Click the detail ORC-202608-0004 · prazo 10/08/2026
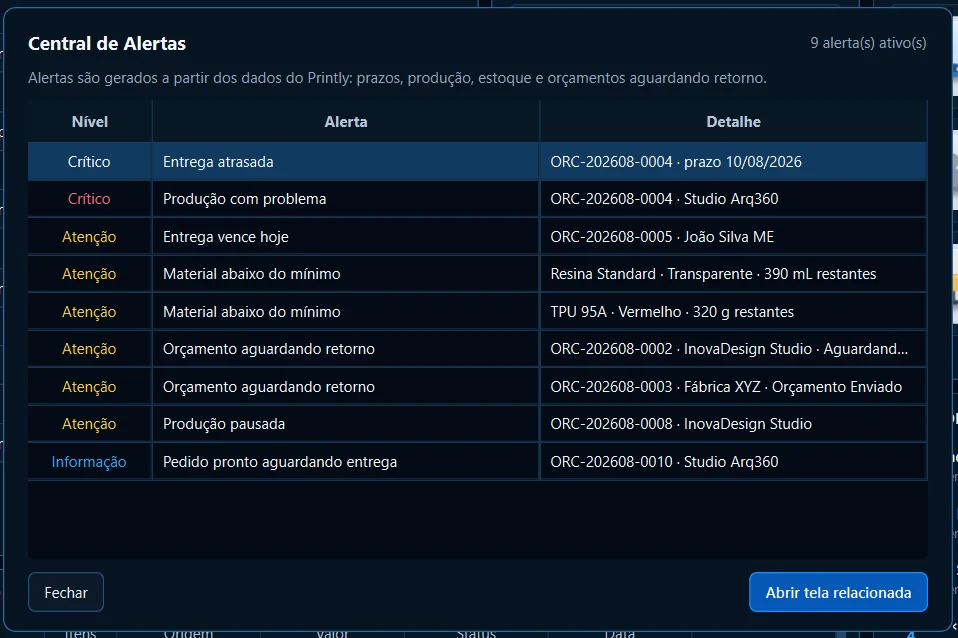The width and height of the screenshot is (958, 638). click(676, 162)
